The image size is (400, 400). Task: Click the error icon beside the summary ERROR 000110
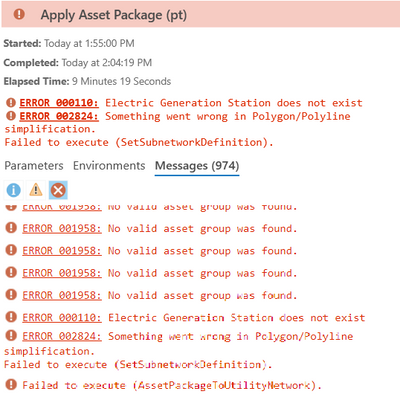[x=11, y=102]
